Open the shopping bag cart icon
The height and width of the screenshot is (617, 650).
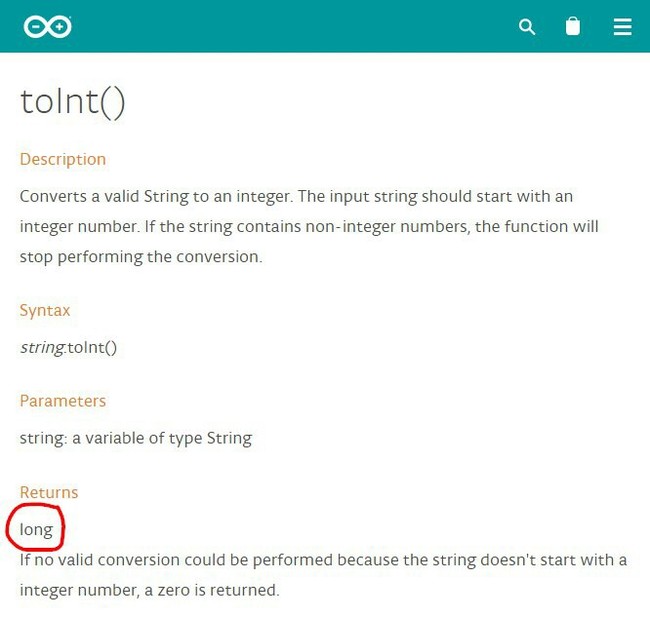click(573, 26)
